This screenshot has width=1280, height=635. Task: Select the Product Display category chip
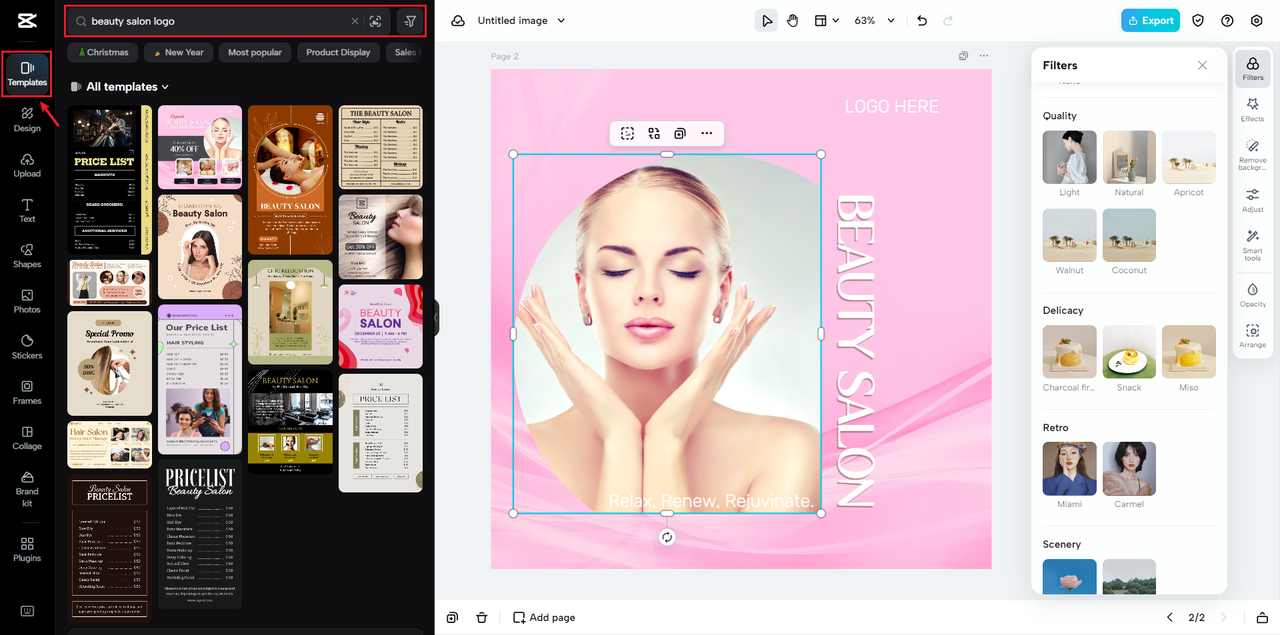[x=338, y=52]
